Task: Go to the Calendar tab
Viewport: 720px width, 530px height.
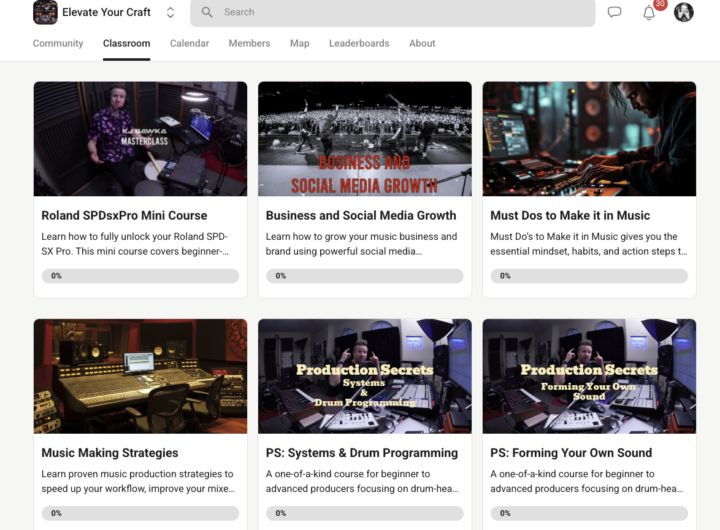Action: pos(189,43)
